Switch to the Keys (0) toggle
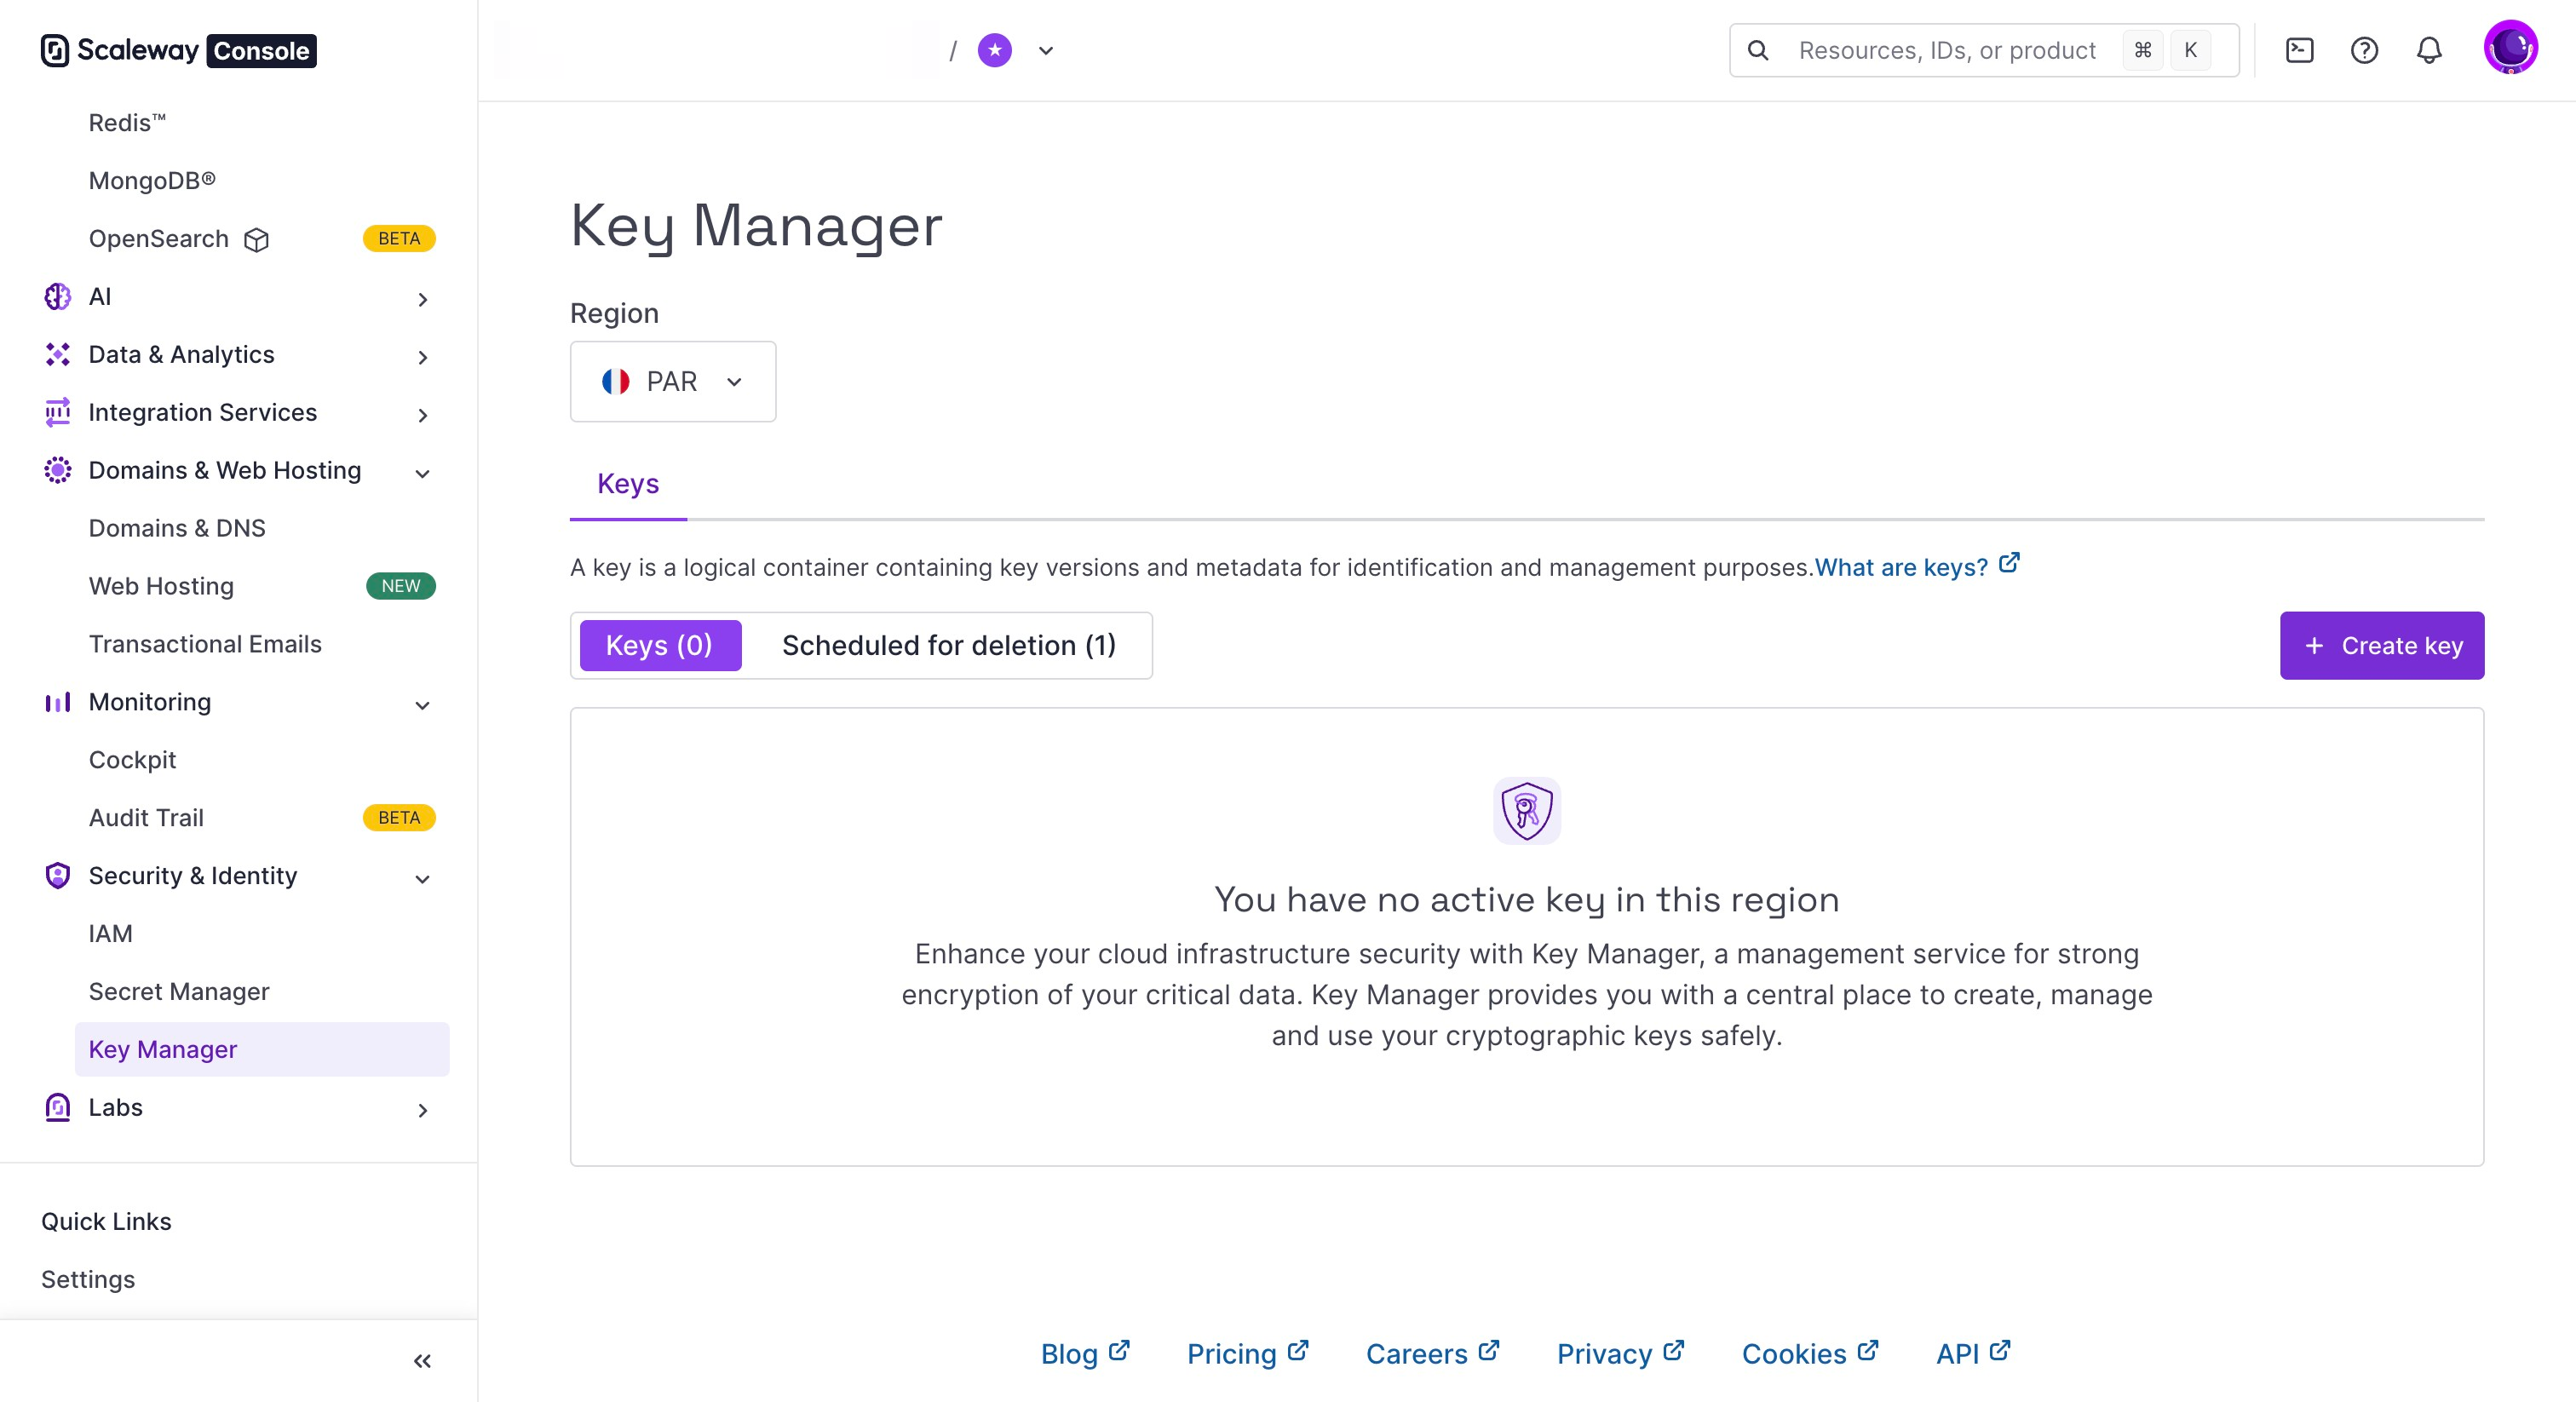 click(660, 645)
